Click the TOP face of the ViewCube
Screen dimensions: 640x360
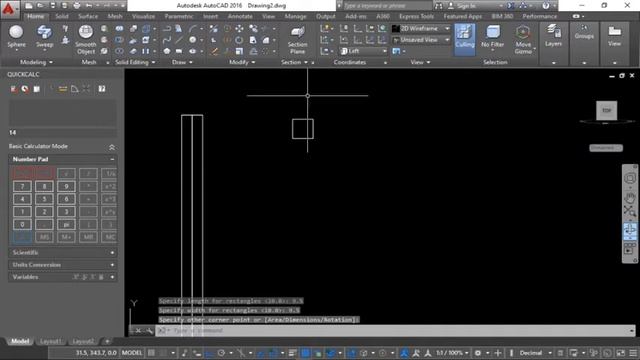coord(607,111)
